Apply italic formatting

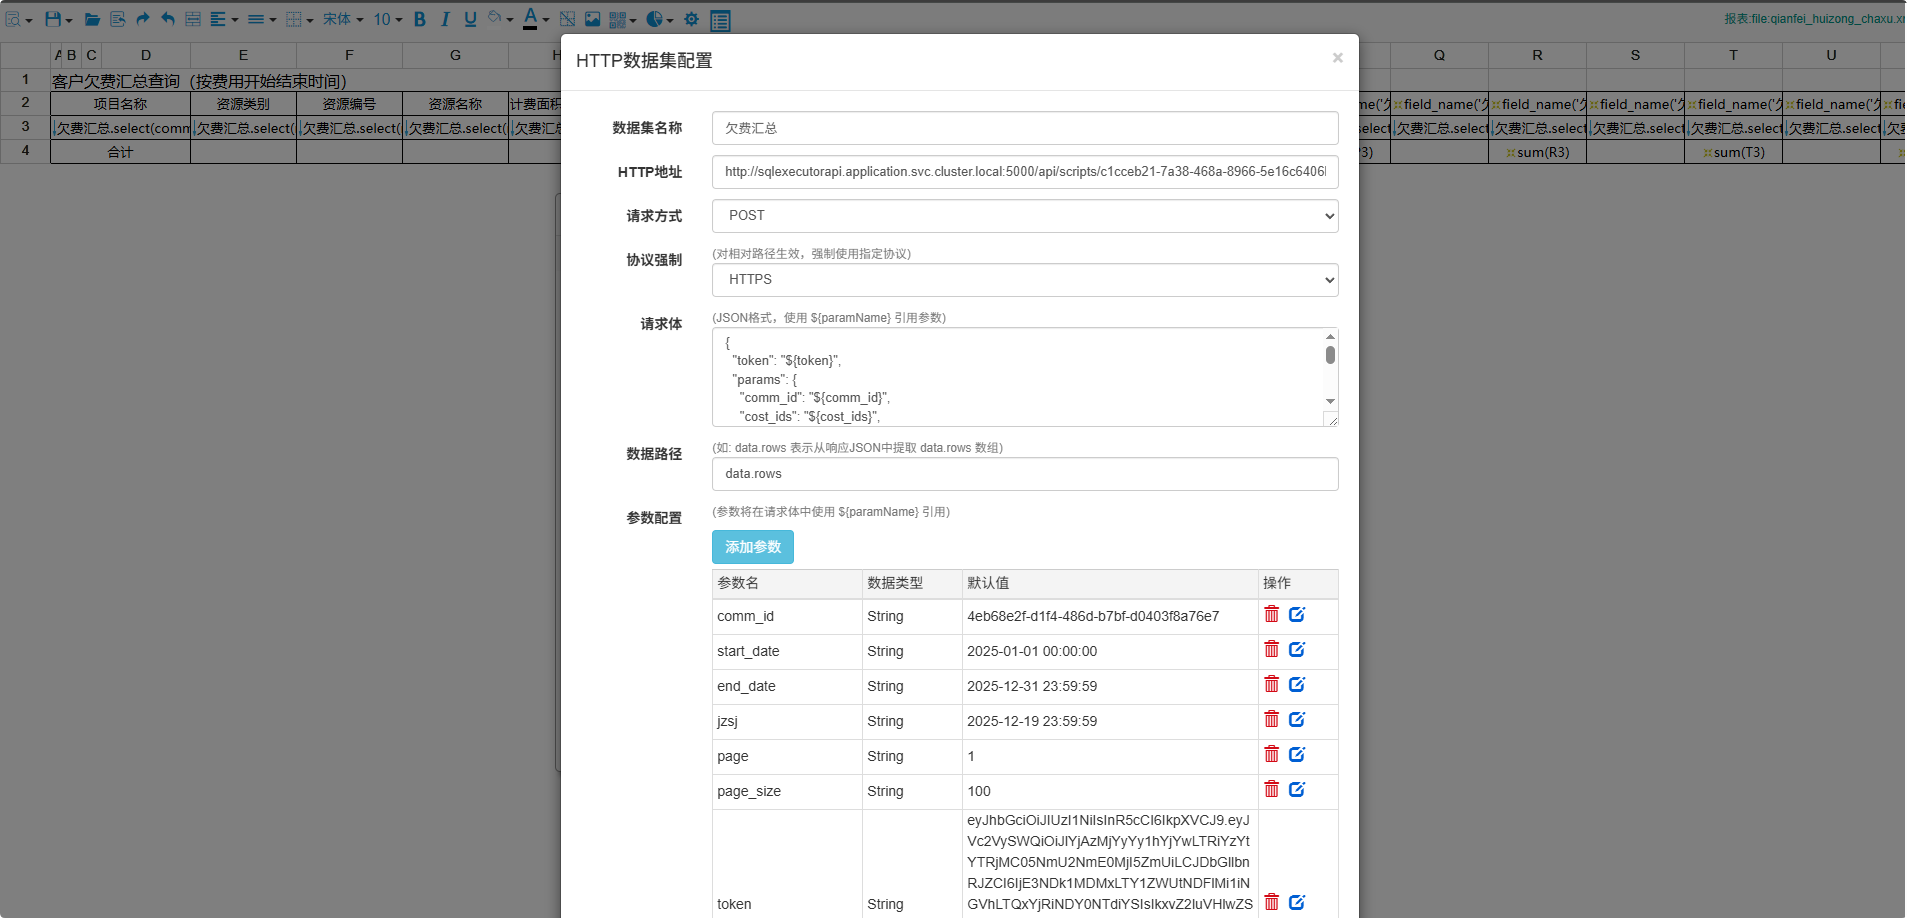[445, 19]
